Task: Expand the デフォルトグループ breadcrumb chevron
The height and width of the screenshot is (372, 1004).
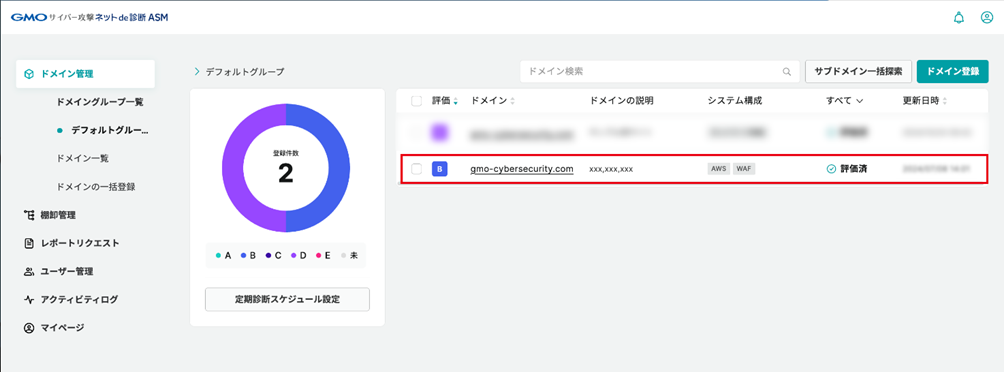Action: [197, 72]
